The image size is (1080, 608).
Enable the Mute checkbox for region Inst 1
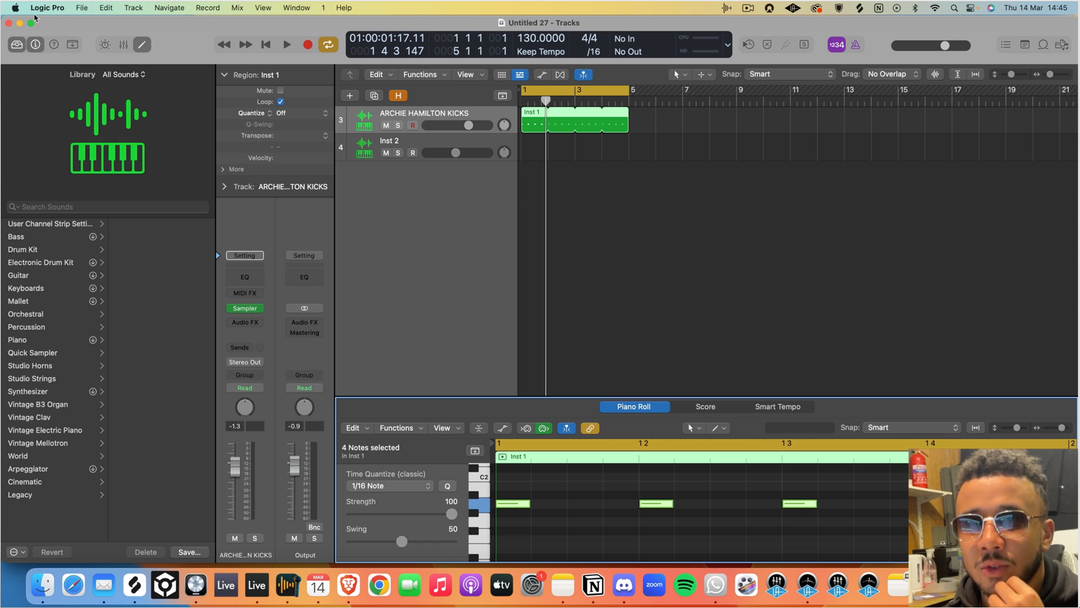[280, 91]
